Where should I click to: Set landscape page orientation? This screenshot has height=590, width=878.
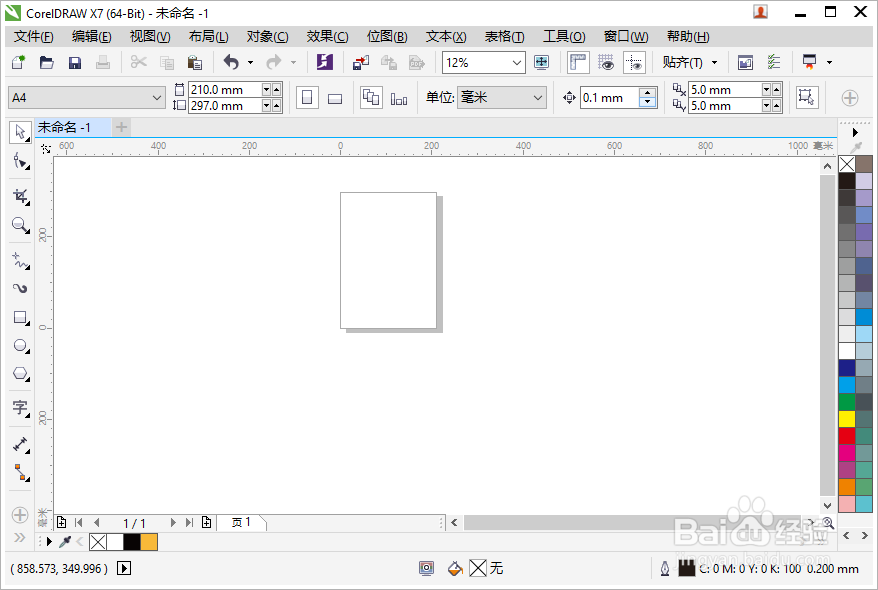[x=335, y=99]
